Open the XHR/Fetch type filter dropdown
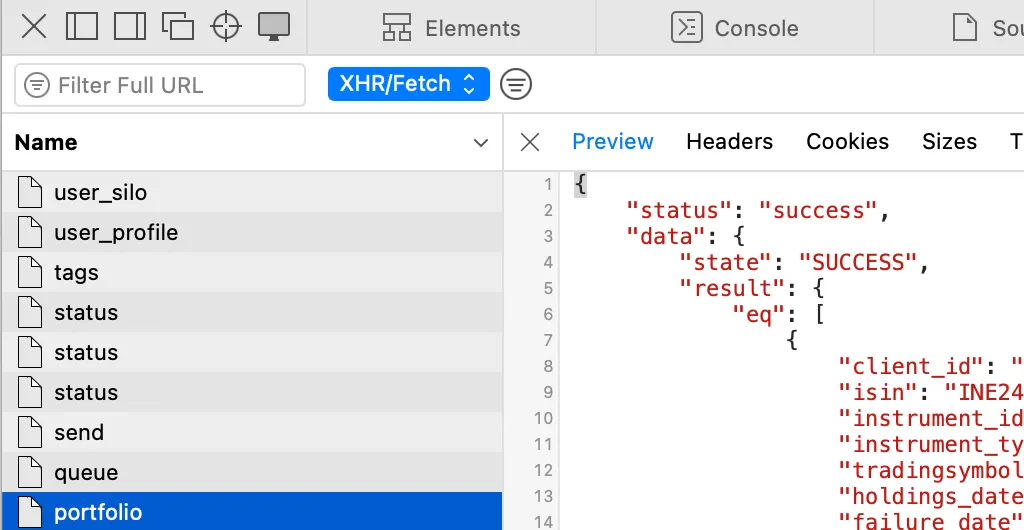Screen dimensions: 1024x530 [408, 84]
